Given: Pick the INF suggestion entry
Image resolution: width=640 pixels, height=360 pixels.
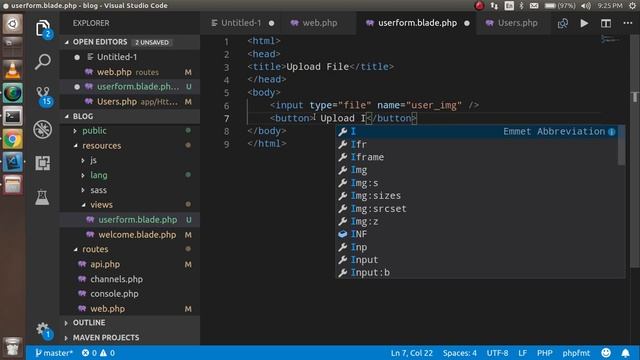Looking at the screenshot, I should (x=477, y=234).
